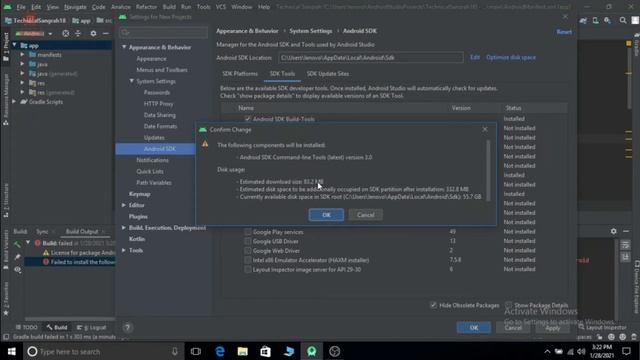Open the File menu

pos(21,7)
